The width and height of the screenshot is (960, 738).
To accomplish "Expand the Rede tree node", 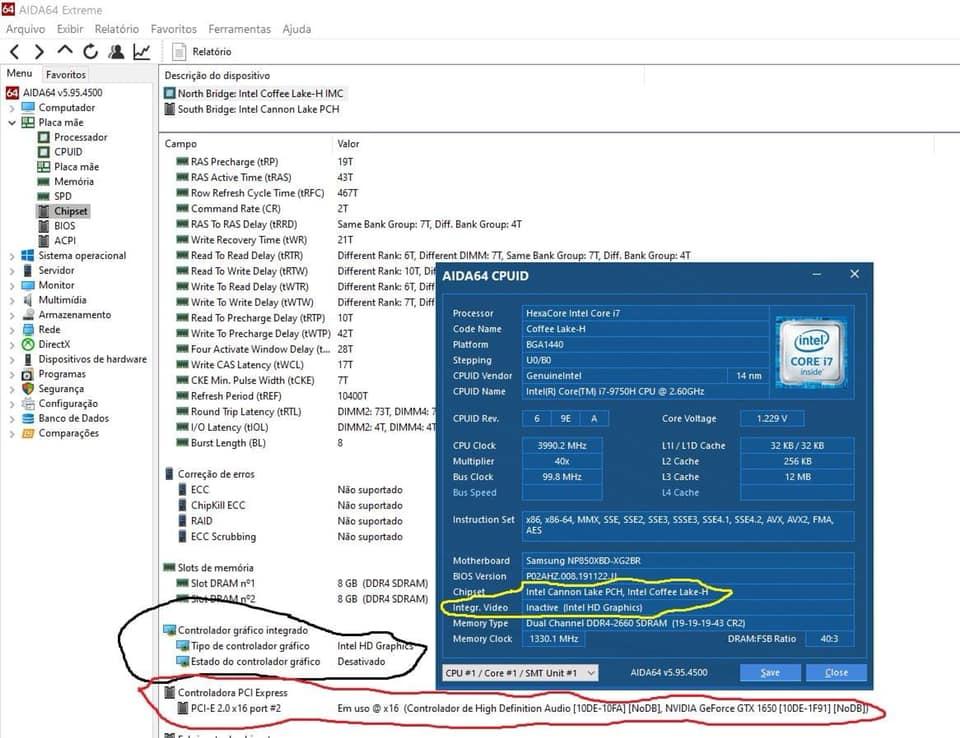I will coord(12,329).
